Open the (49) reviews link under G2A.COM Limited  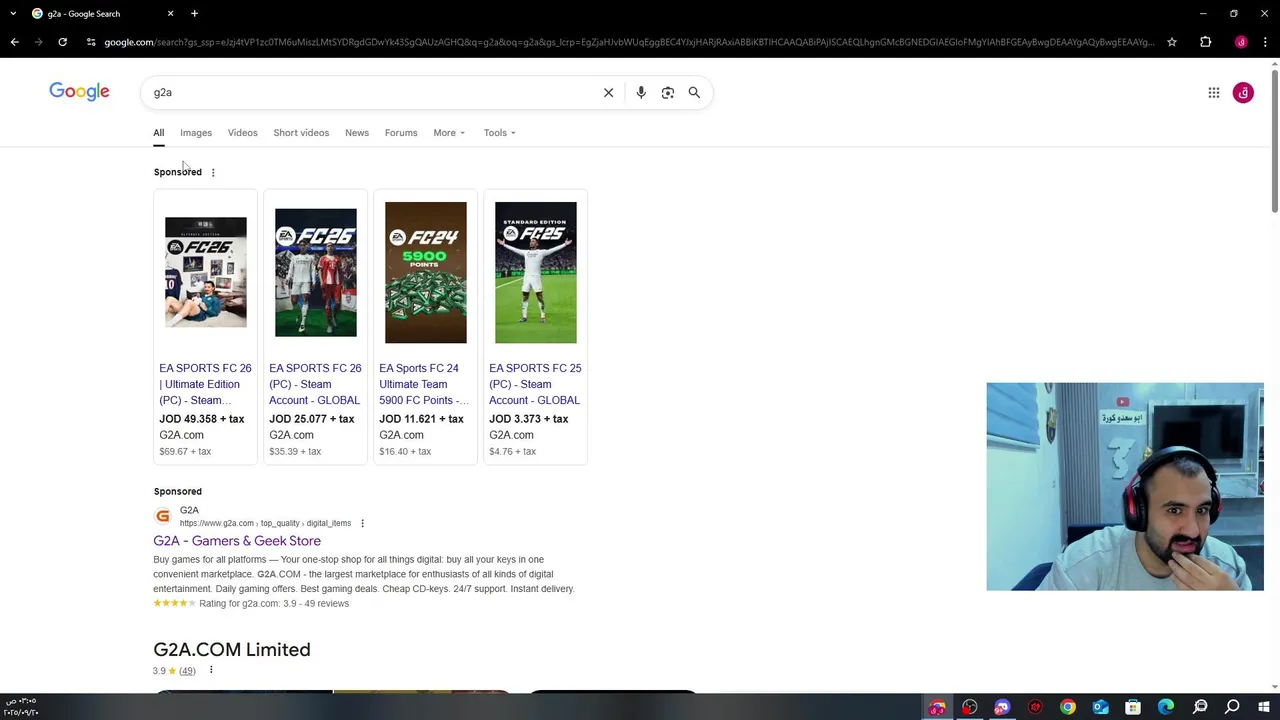187,671
